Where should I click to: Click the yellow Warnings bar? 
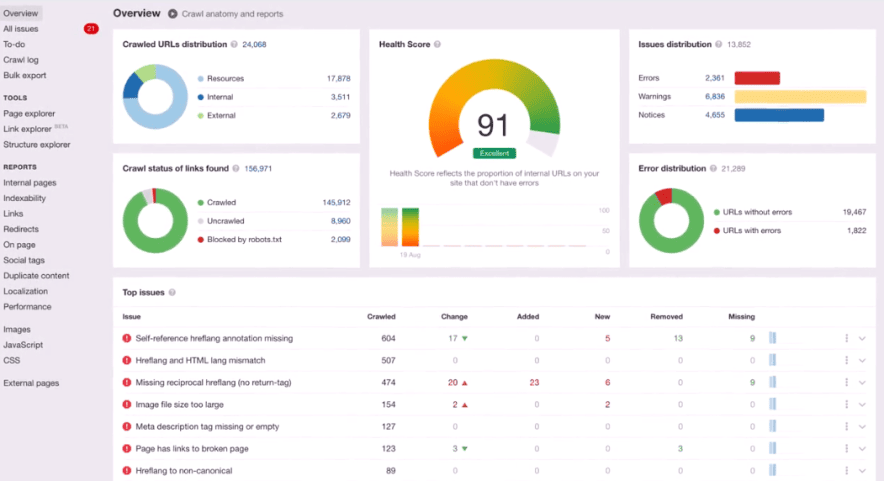(799, 97)
